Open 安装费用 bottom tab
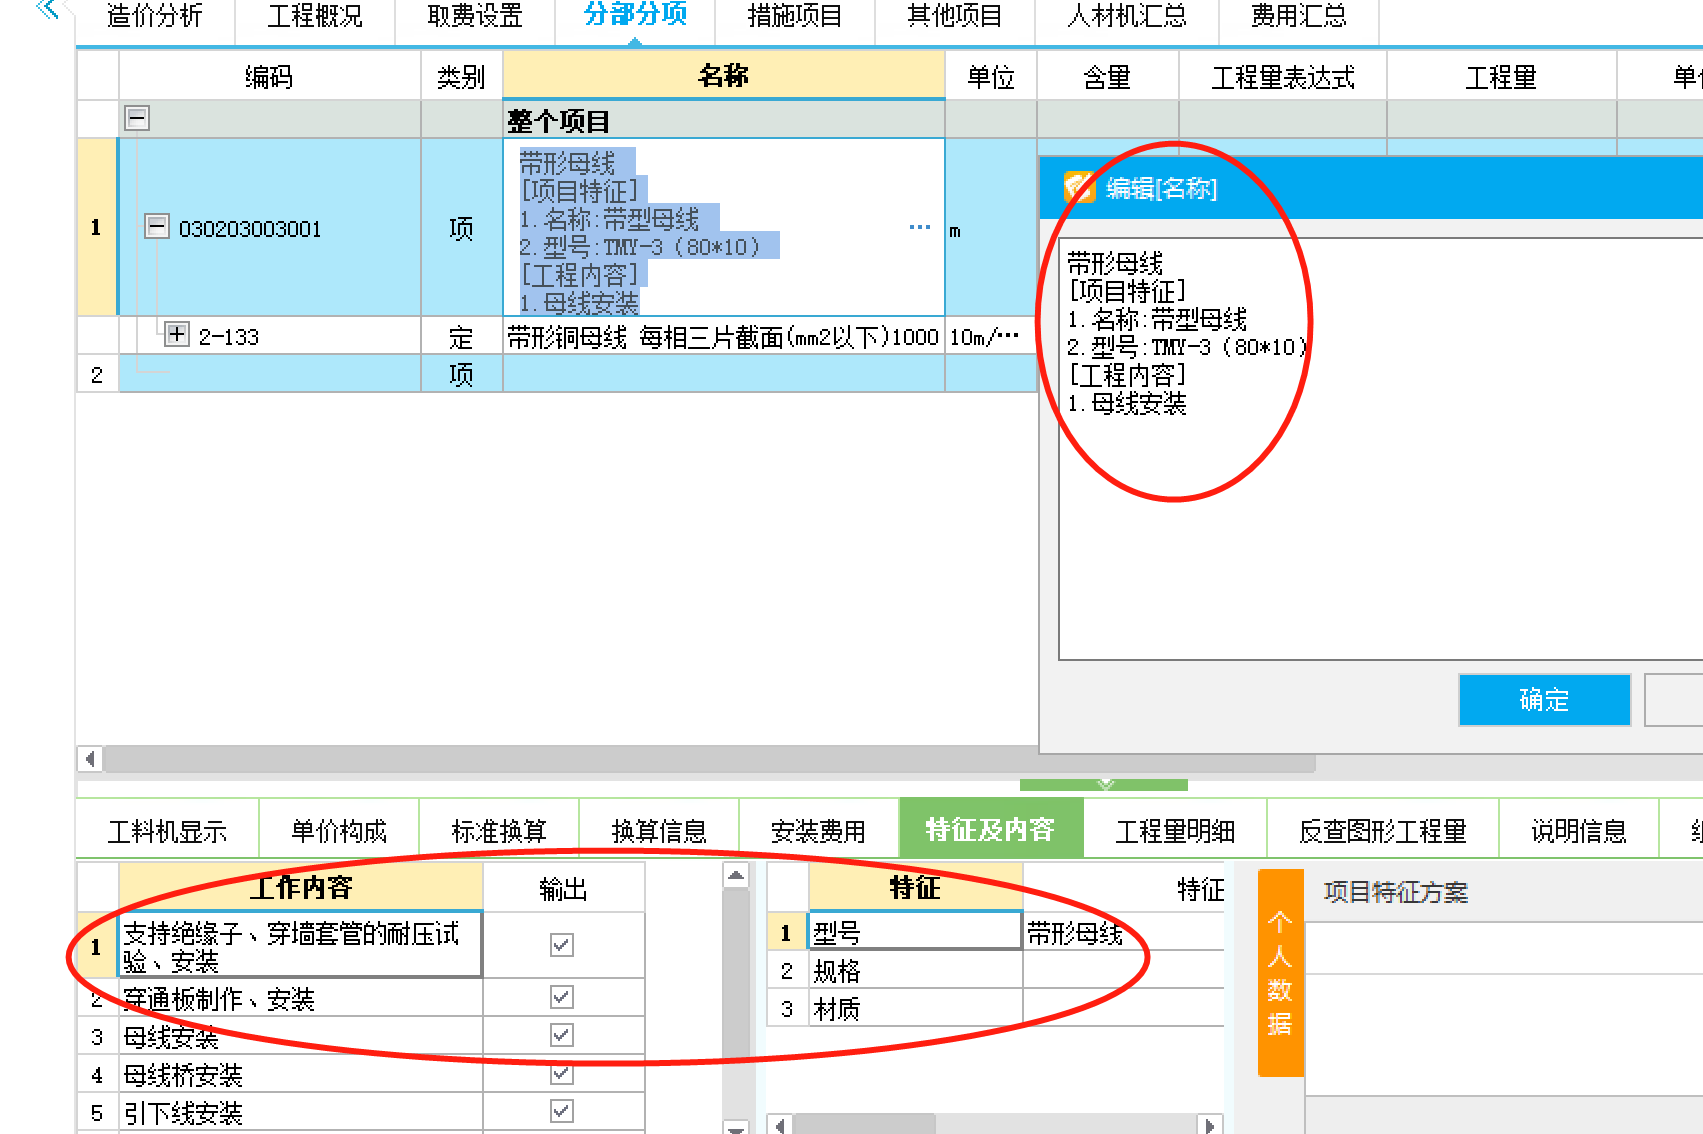This screenshot has height=1134, width=1703. click(x=819, y=831)
